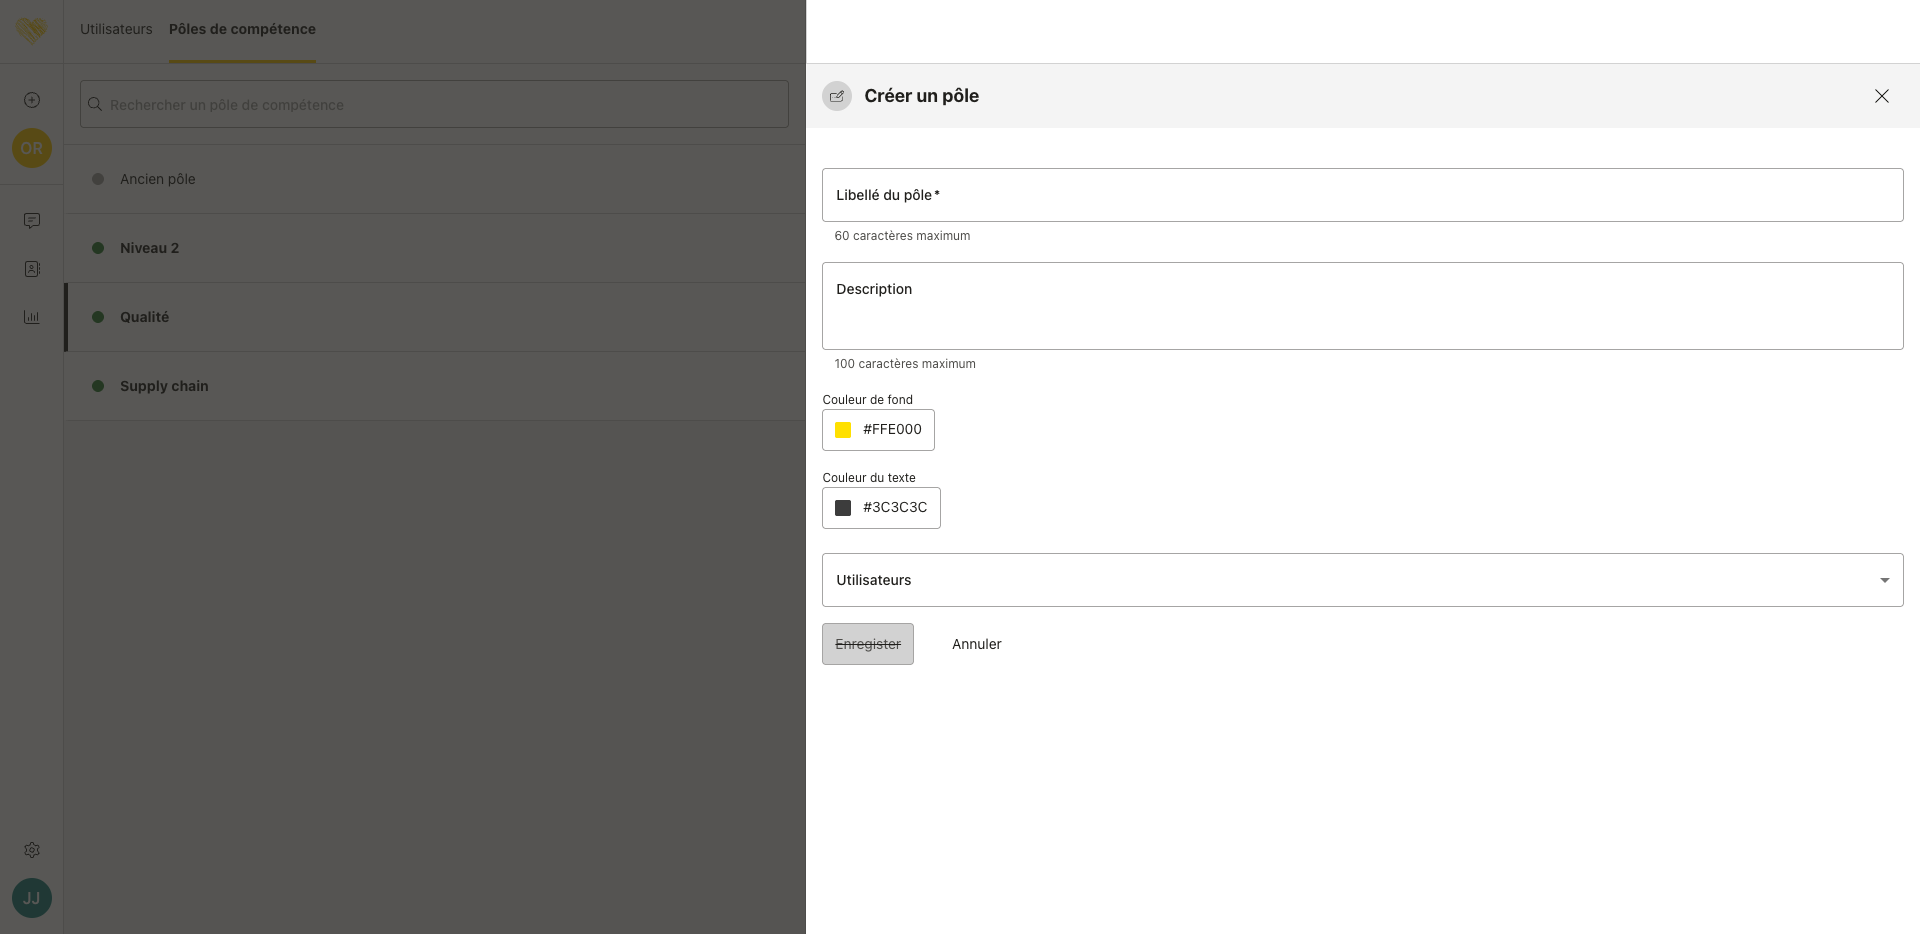Click the OR organization avatar
1920x934 pixels.
coord(32,148)
